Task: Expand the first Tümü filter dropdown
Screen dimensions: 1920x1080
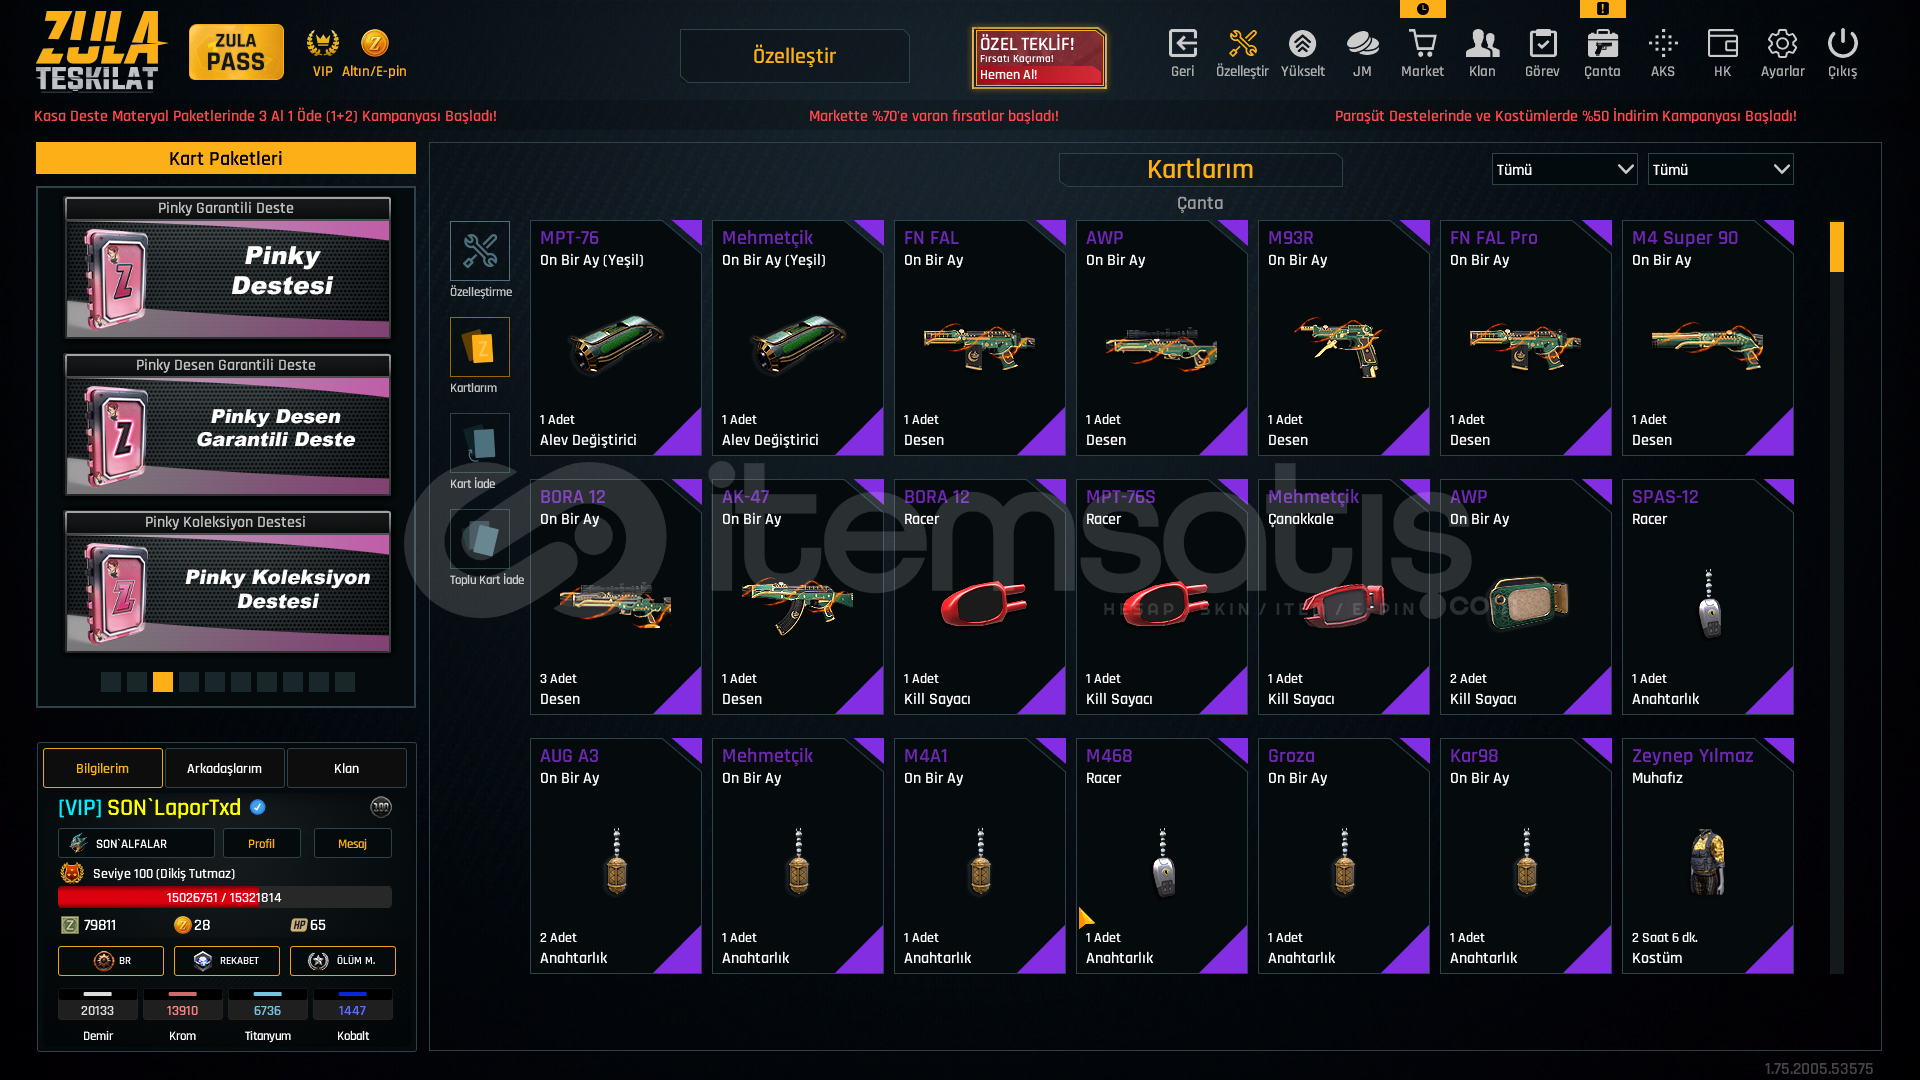Action: pyautogui.click(x=1564, y=169)
